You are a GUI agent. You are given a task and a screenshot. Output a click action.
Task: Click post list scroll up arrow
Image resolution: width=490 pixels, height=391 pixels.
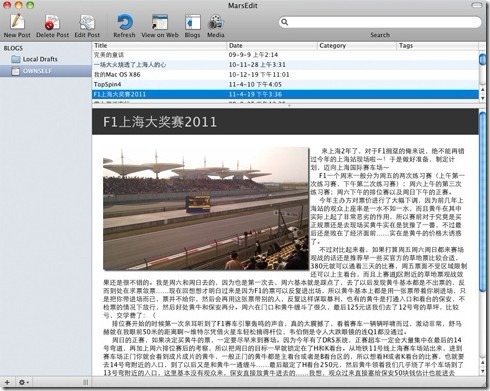pyautogui.click(x=482, y=90)
